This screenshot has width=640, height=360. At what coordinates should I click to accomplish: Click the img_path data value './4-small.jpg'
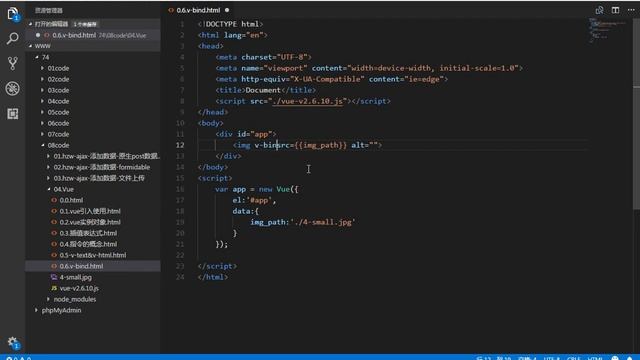coord(322,222)
